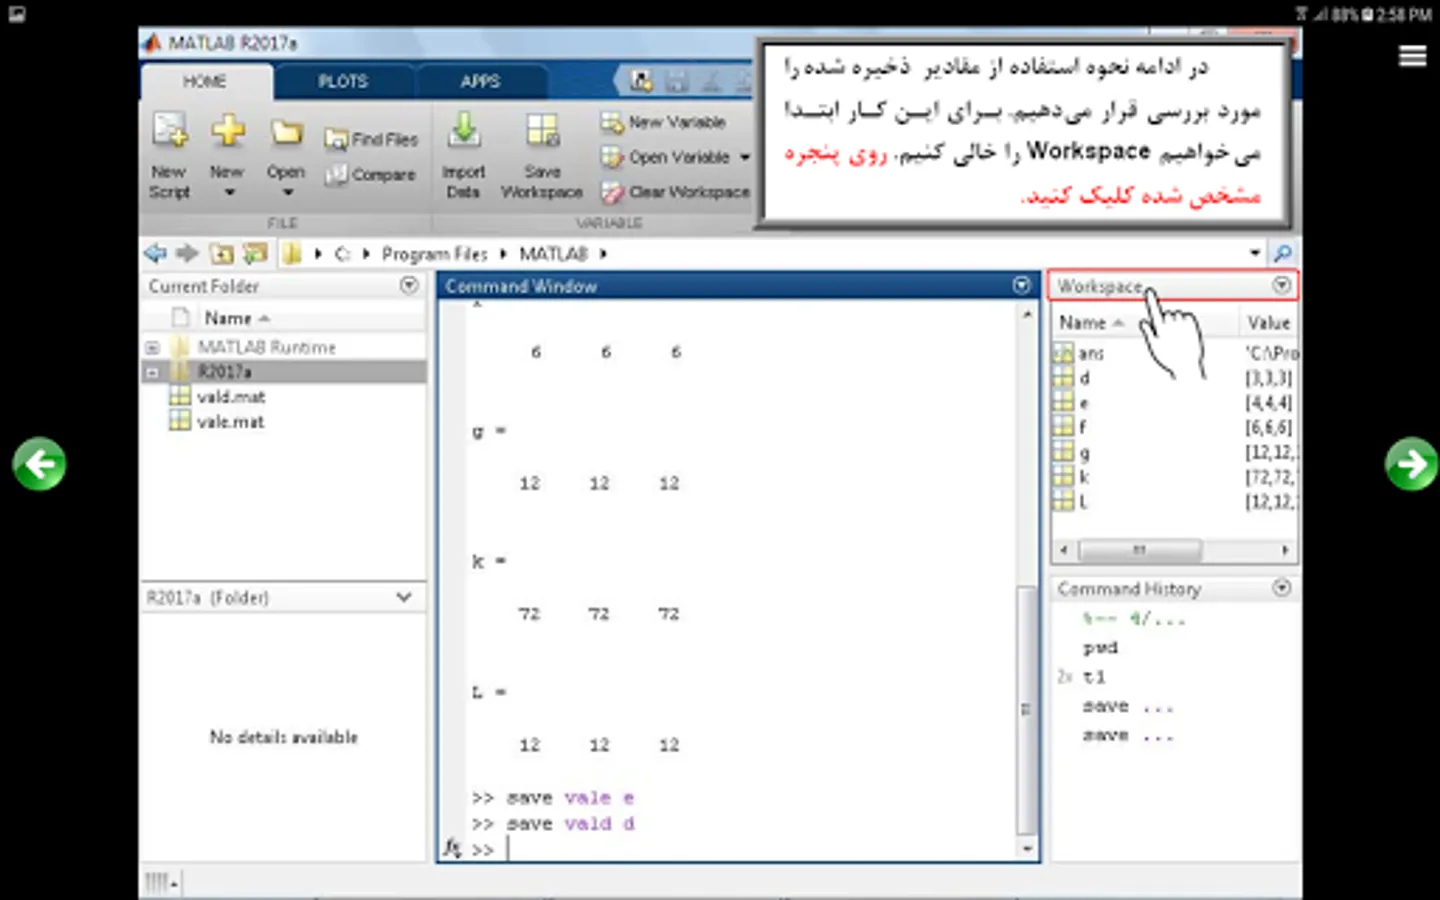Switch to the HOME tab

tap(205, 81)
